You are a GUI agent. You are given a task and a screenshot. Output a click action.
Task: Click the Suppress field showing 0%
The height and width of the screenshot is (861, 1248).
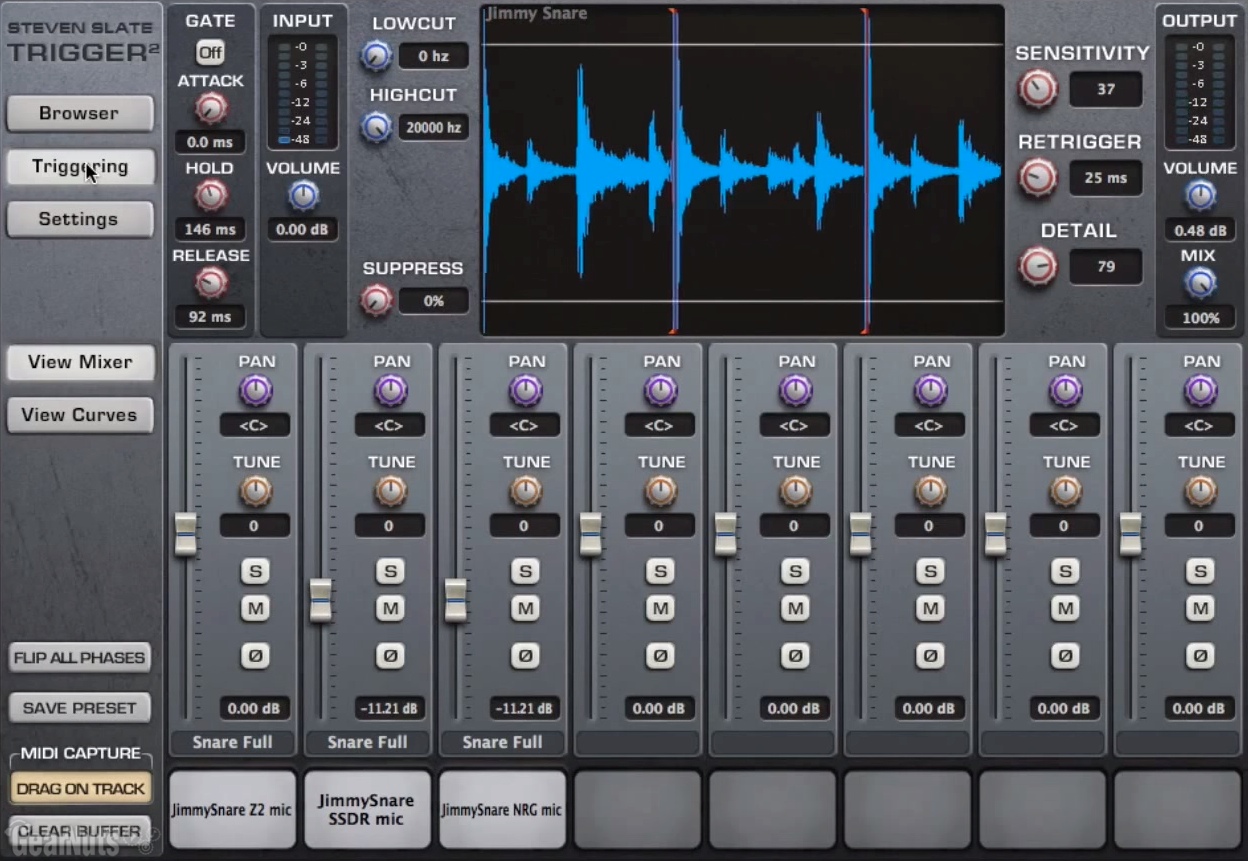[x=434, y=300]
